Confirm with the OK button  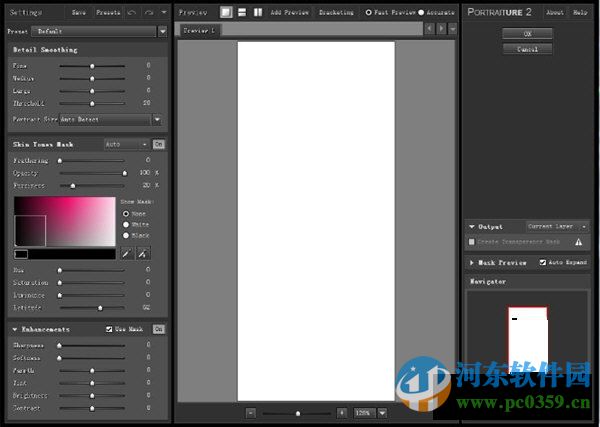point(527,34)
